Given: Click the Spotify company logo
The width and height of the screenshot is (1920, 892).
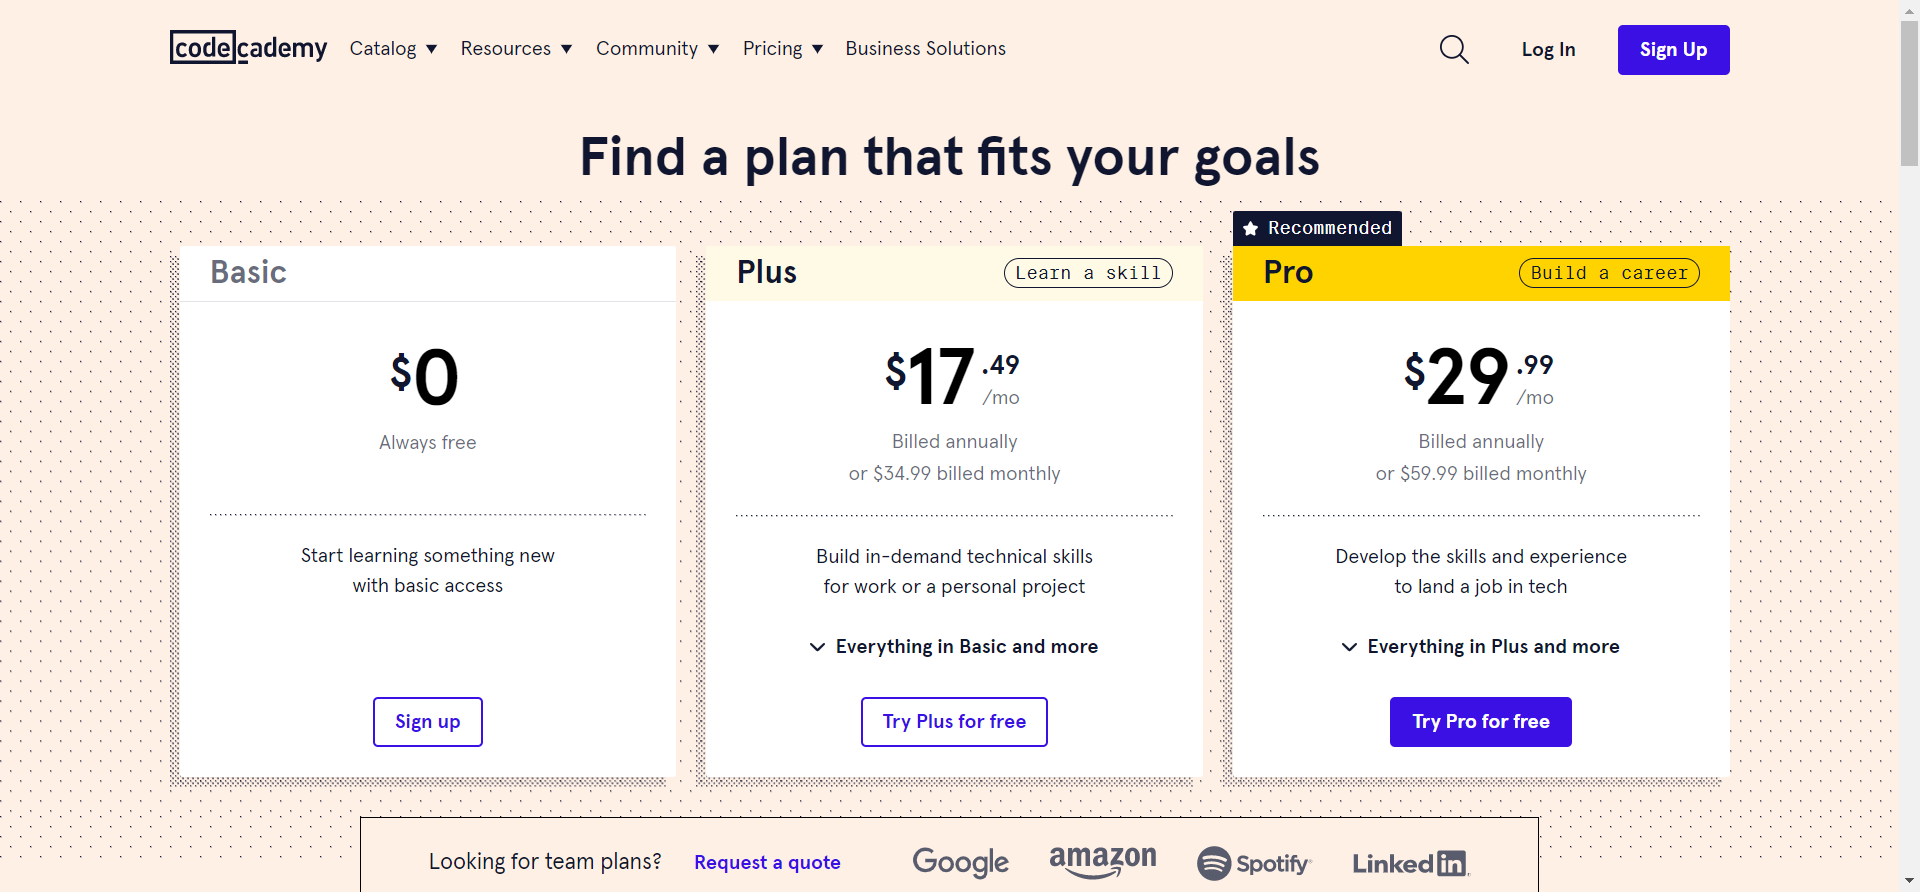Looking at the screenshot, I should [1254, 863].
